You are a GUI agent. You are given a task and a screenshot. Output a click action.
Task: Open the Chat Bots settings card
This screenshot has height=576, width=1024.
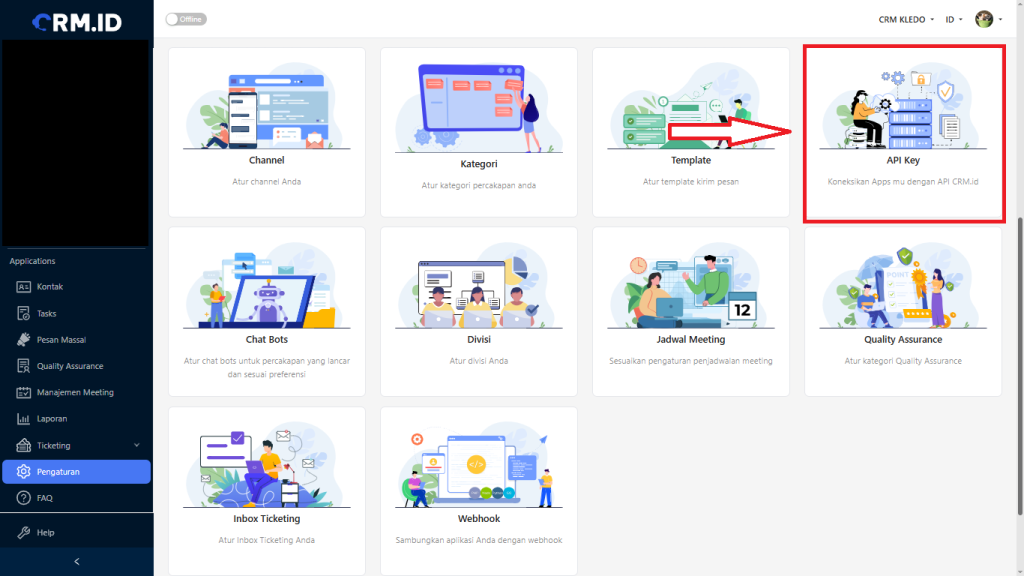pyautogui.click(x=266, y=312)
